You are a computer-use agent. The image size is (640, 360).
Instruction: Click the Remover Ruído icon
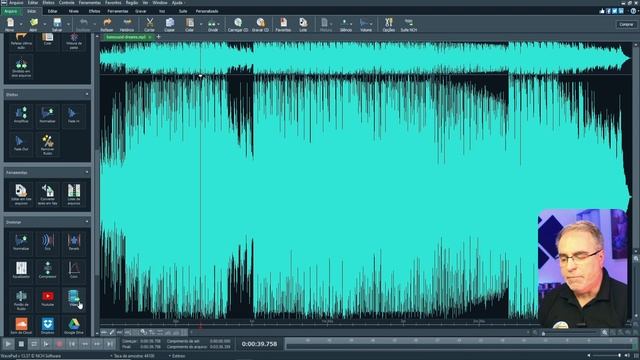[x=47, y=144]
